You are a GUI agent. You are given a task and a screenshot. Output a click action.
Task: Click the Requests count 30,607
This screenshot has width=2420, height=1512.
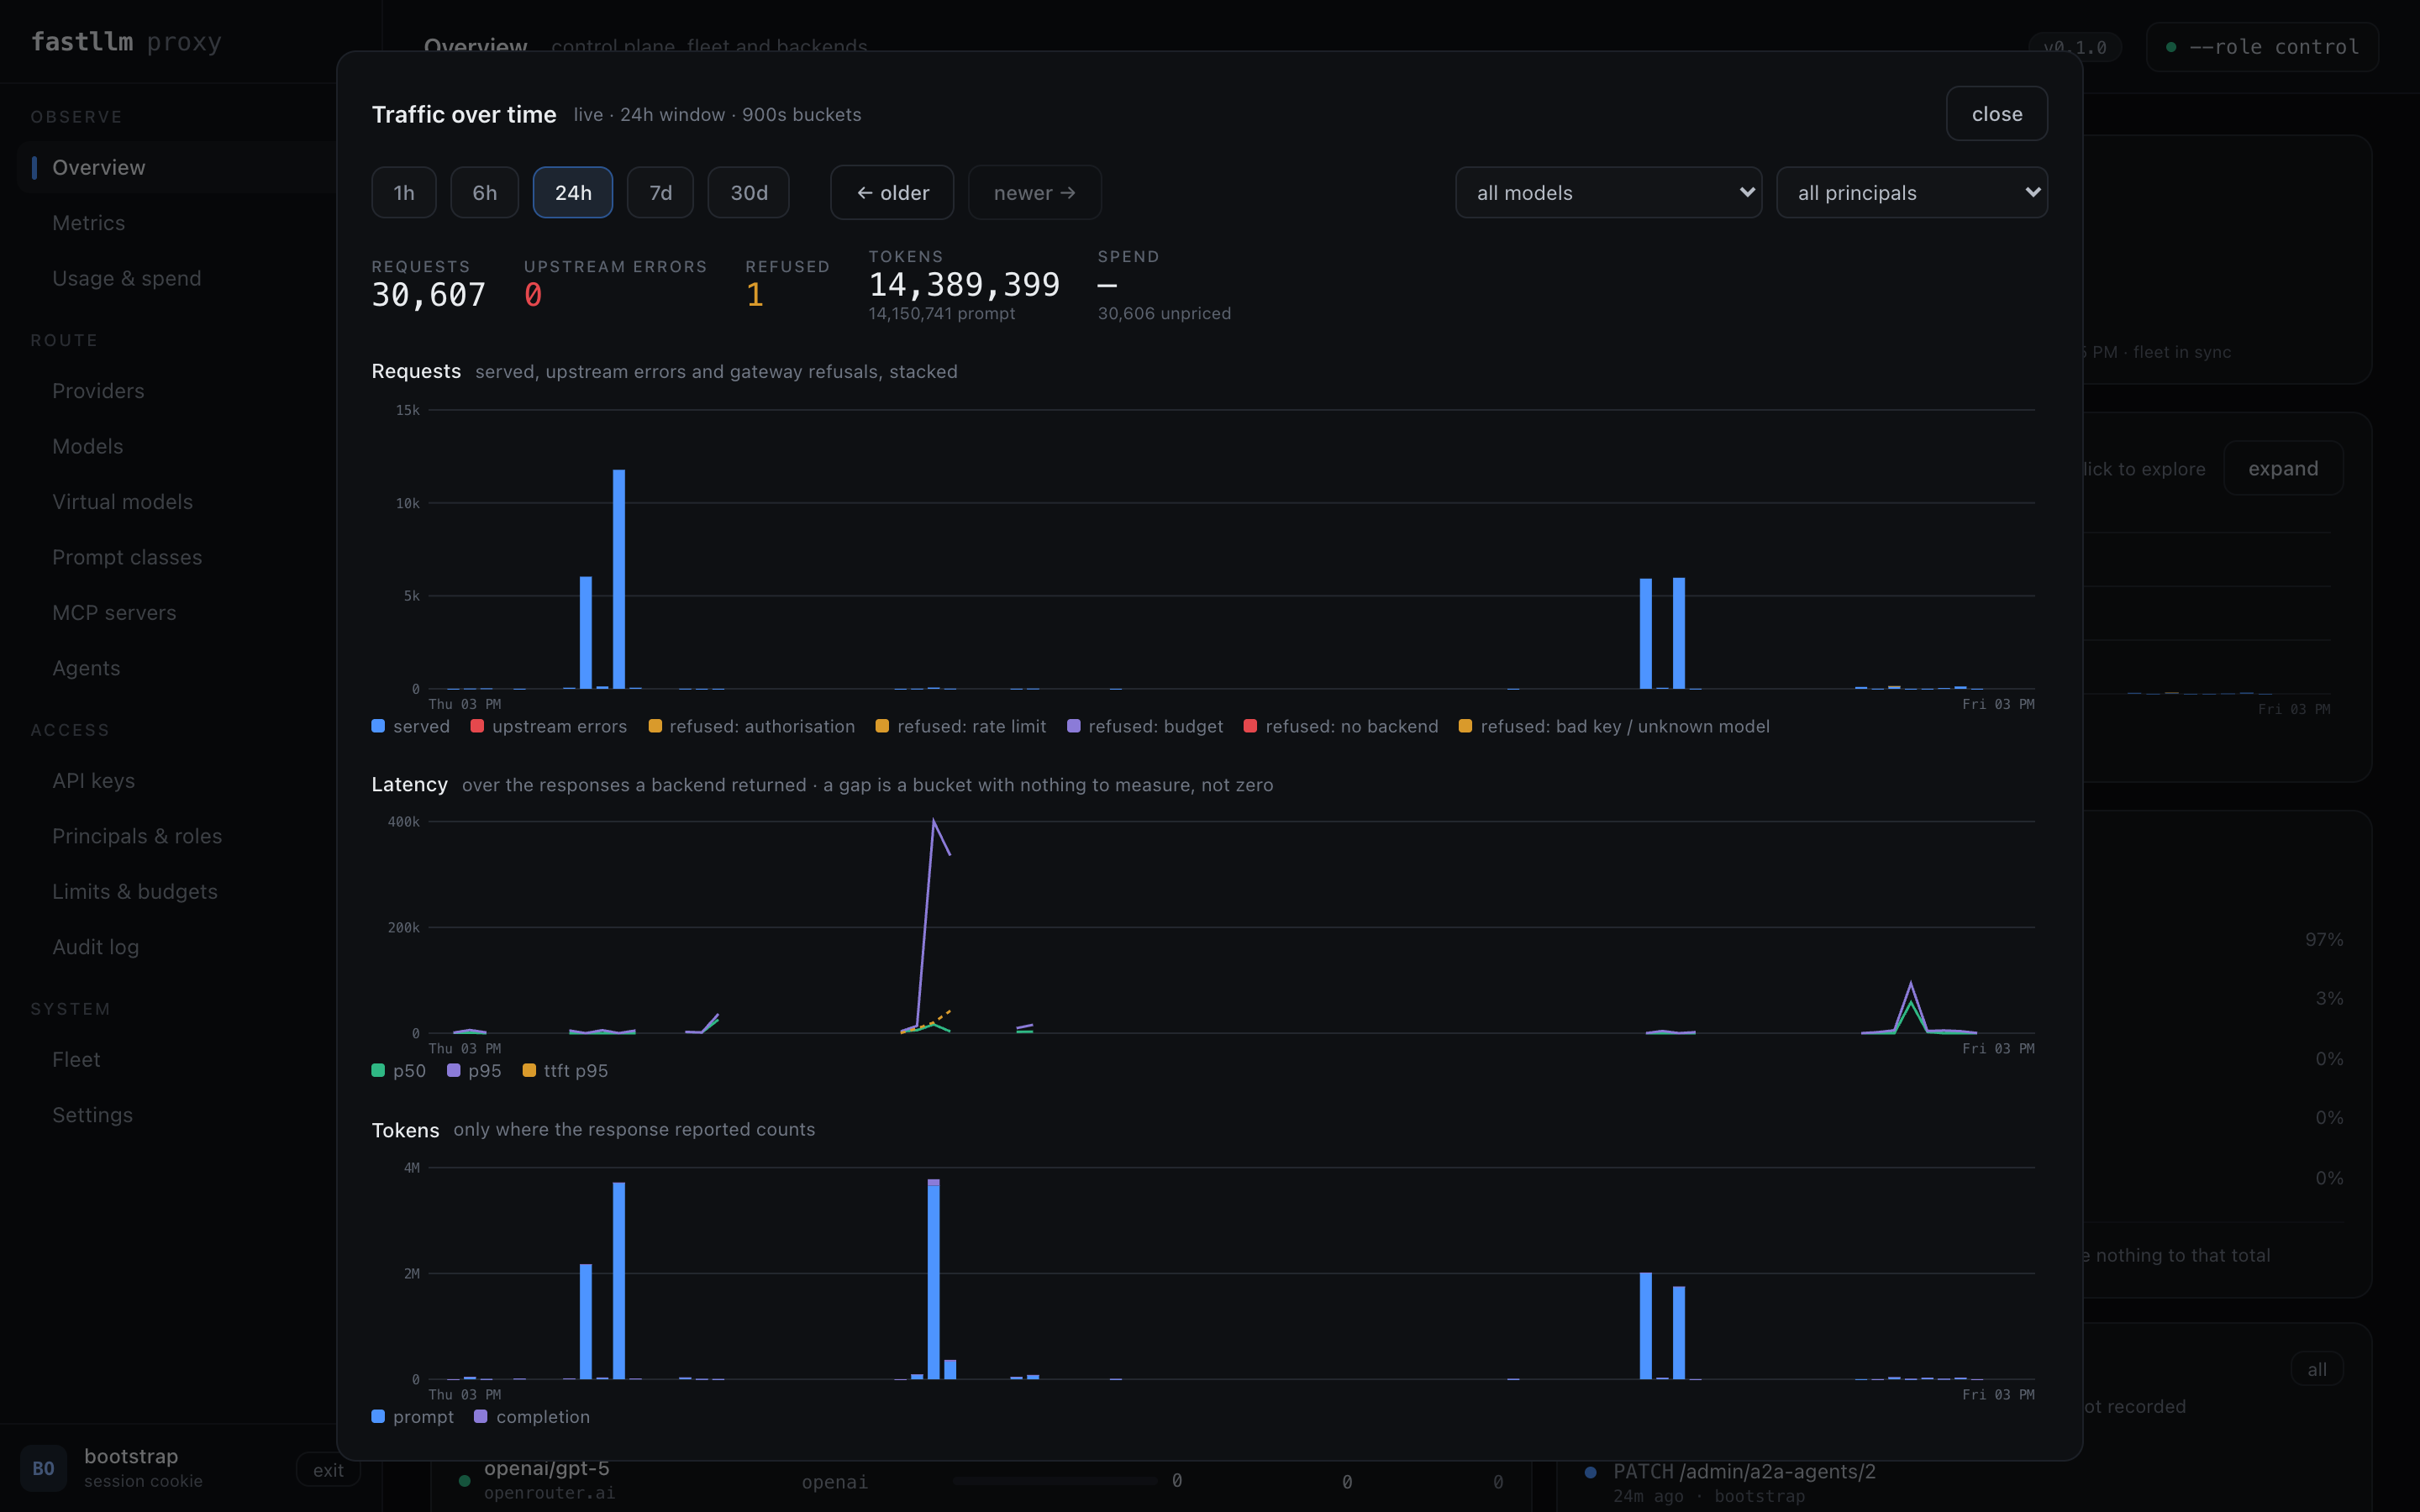pos(429,295)
